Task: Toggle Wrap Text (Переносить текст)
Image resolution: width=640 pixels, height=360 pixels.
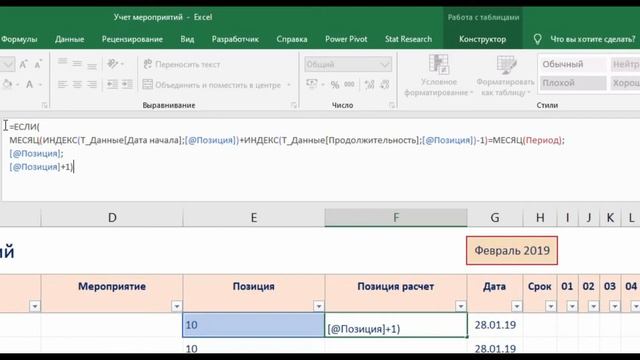Action: pos(182,64)
